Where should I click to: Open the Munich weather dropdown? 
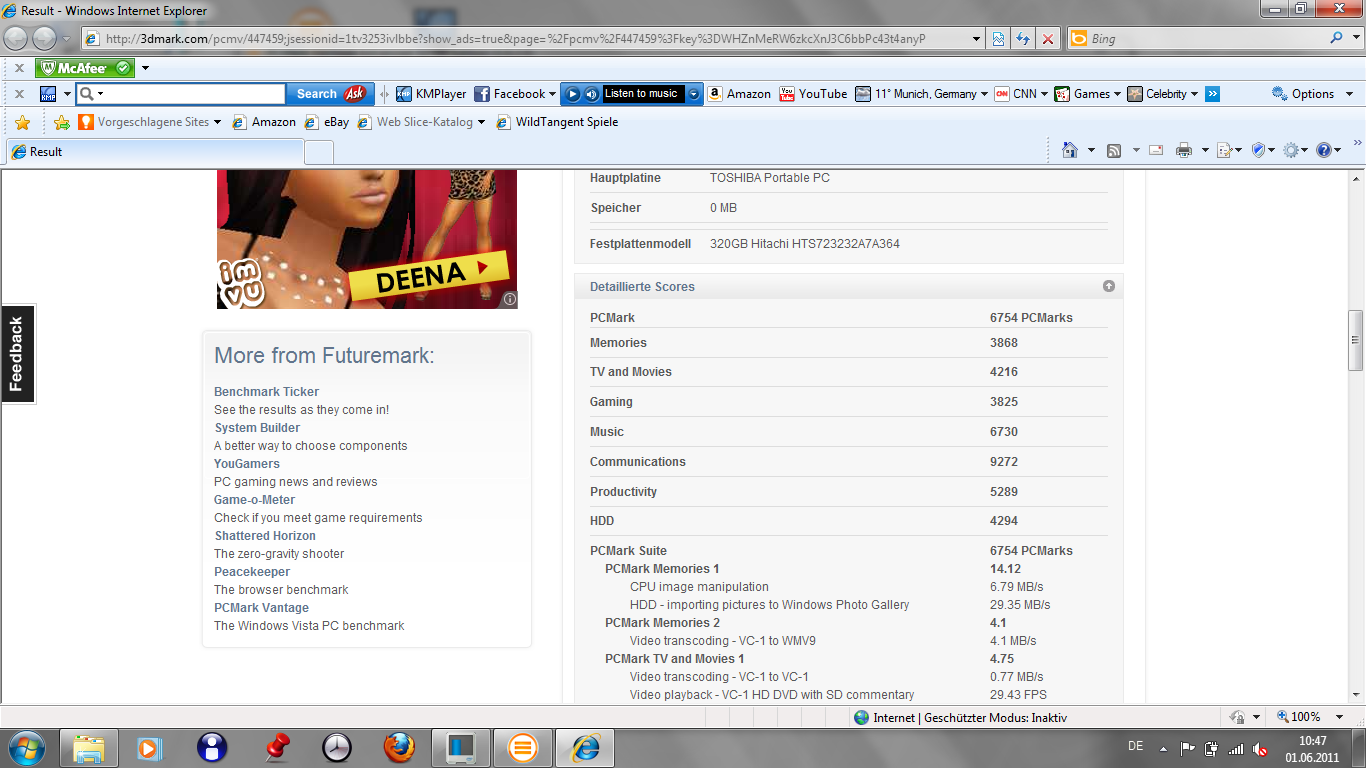pyautogui.click(x=985, y=94)
